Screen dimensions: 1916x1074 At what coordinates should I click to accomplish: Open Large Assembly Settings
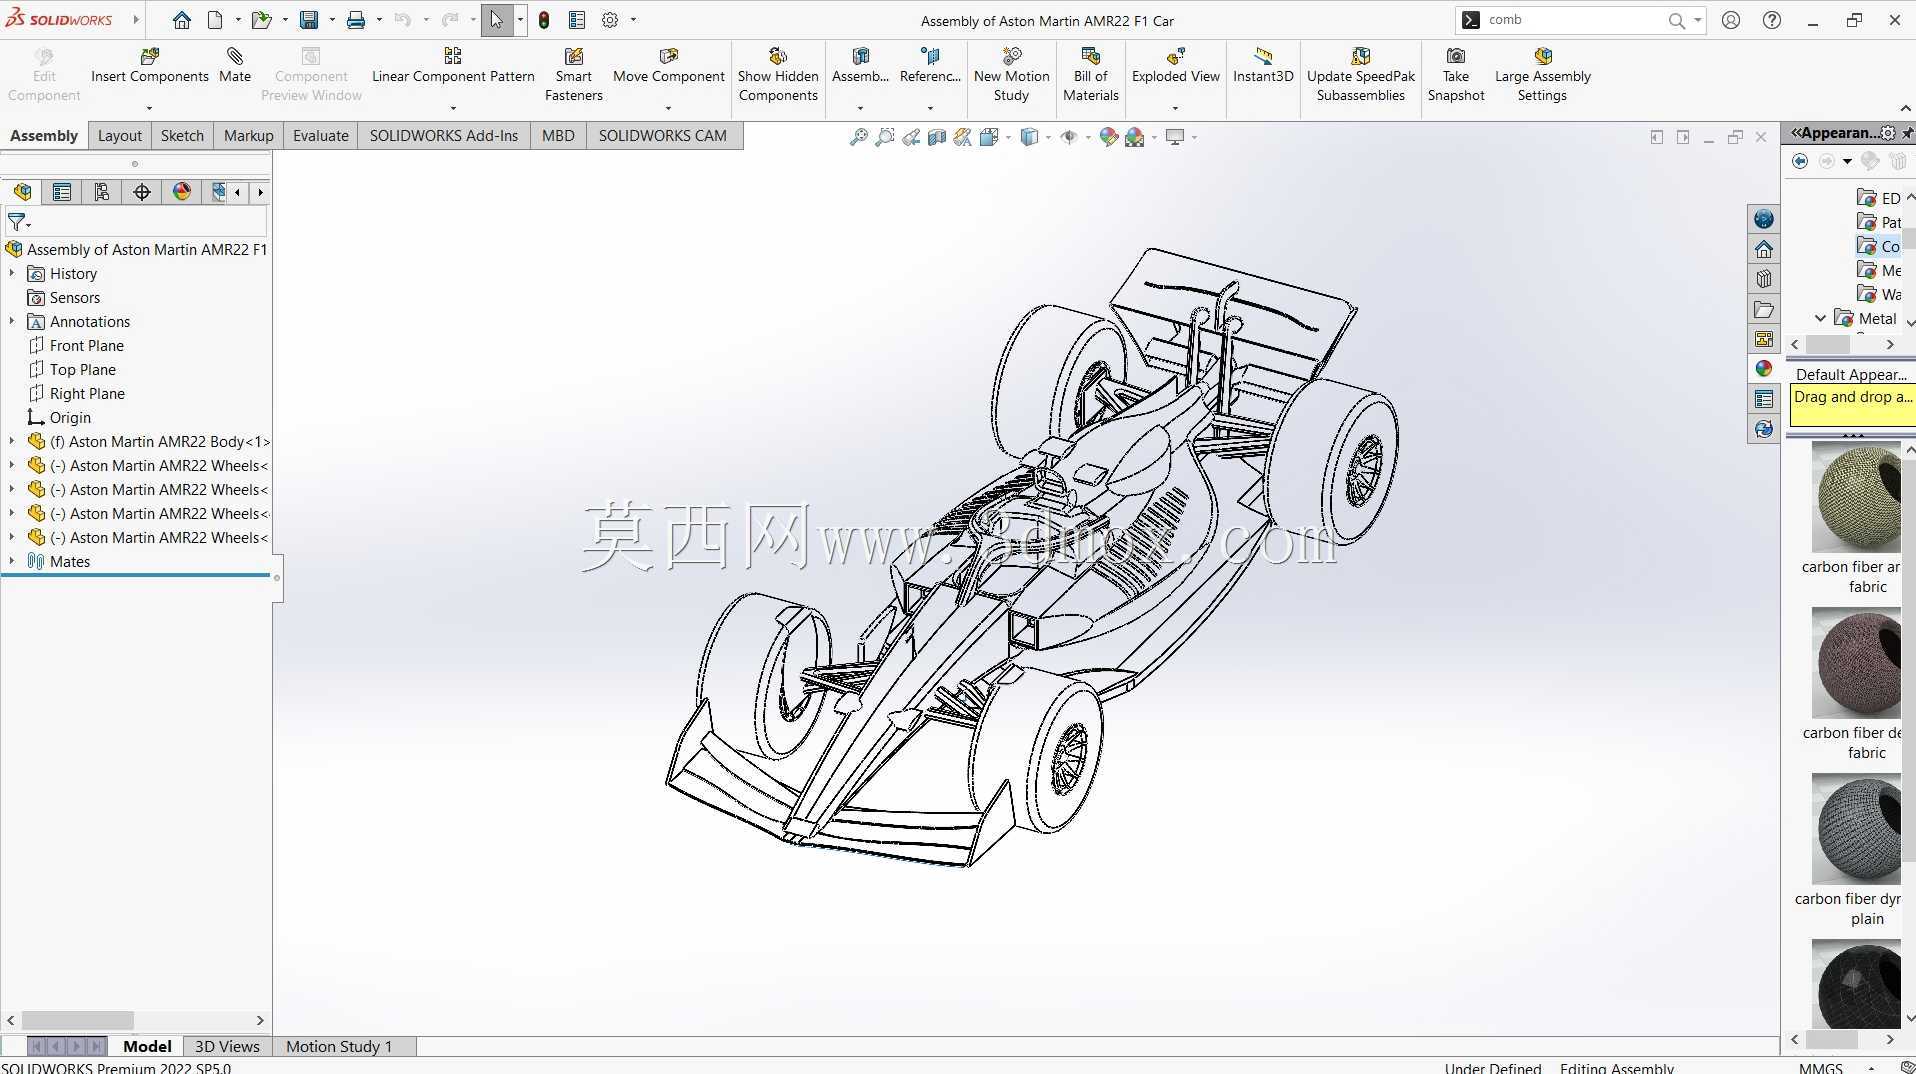(1542, 75)
